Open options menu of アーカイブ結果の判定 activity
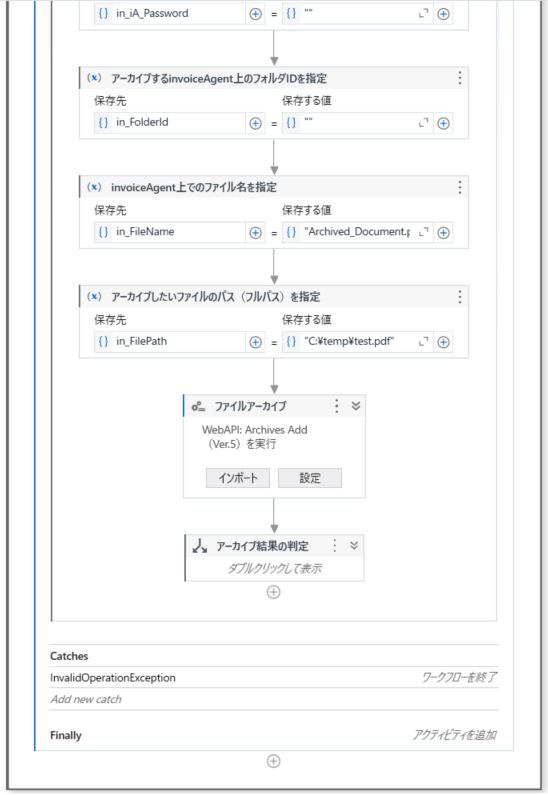This screenshot has height=795, width=548. coord(335,546)
